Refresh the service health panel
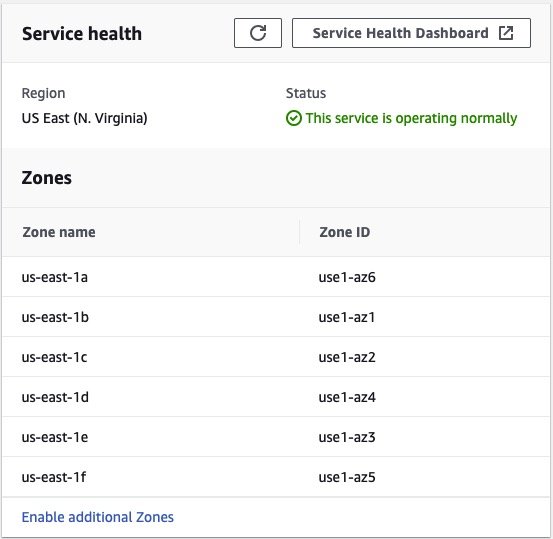This screenshot has width=553, height=539. pos(258,33)
